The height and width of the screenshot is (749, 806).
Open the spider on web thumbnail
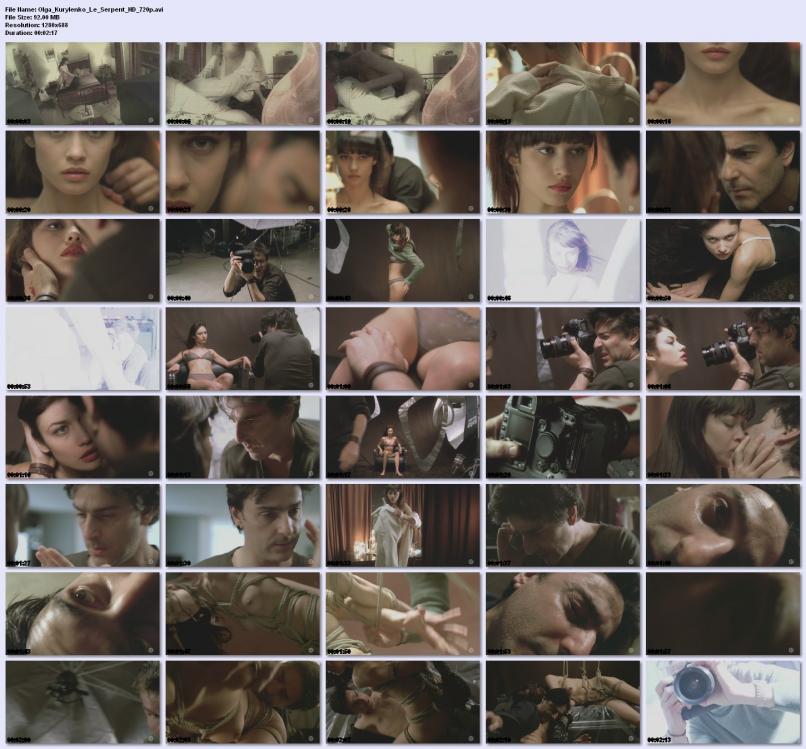[83, 702]
